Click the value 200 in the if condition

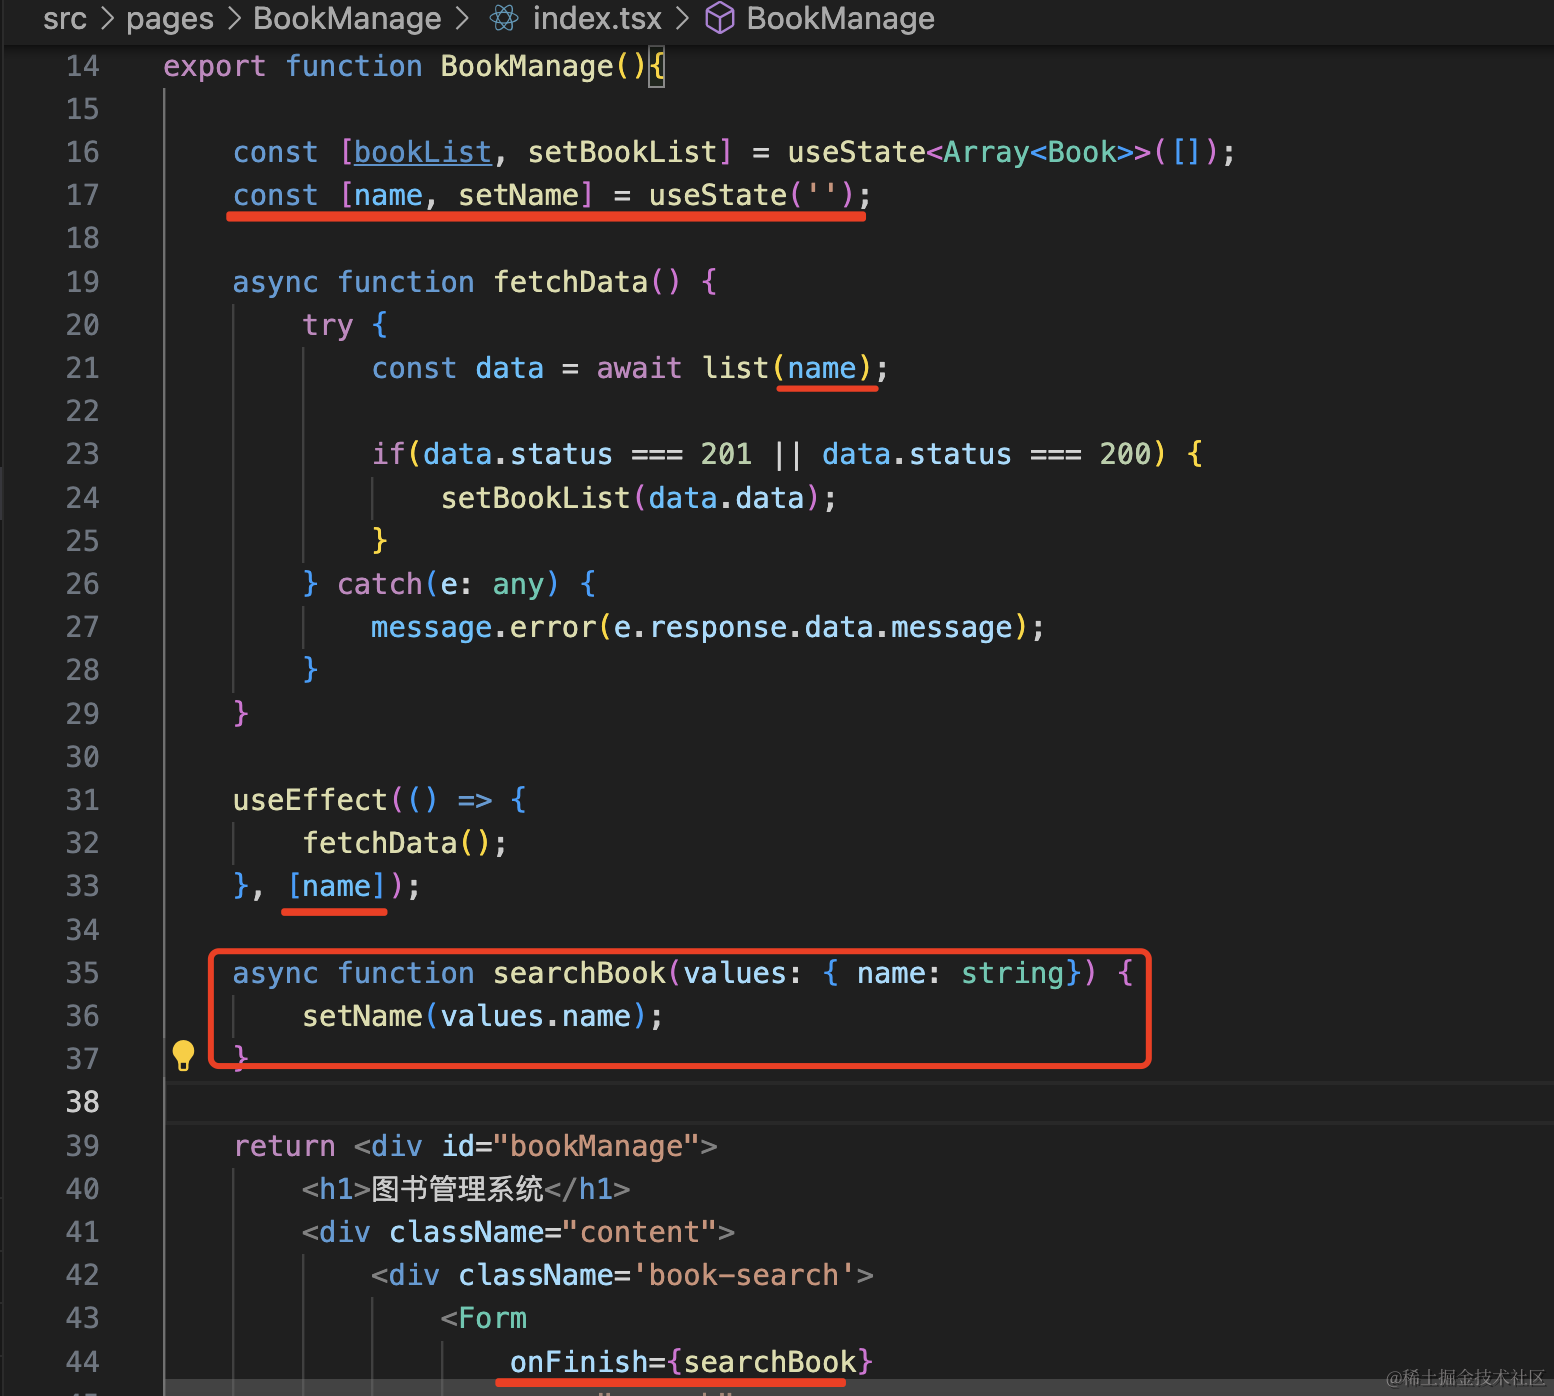[1125, 454]
